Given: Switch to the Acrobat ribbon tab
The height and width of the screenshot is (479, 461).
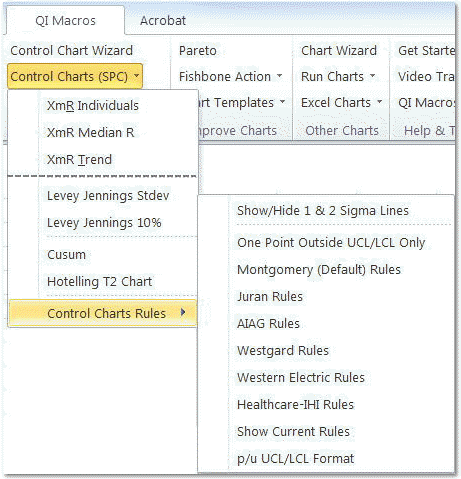Looking at the screenshot, I should pyautogui.click(x=163, y=21).
